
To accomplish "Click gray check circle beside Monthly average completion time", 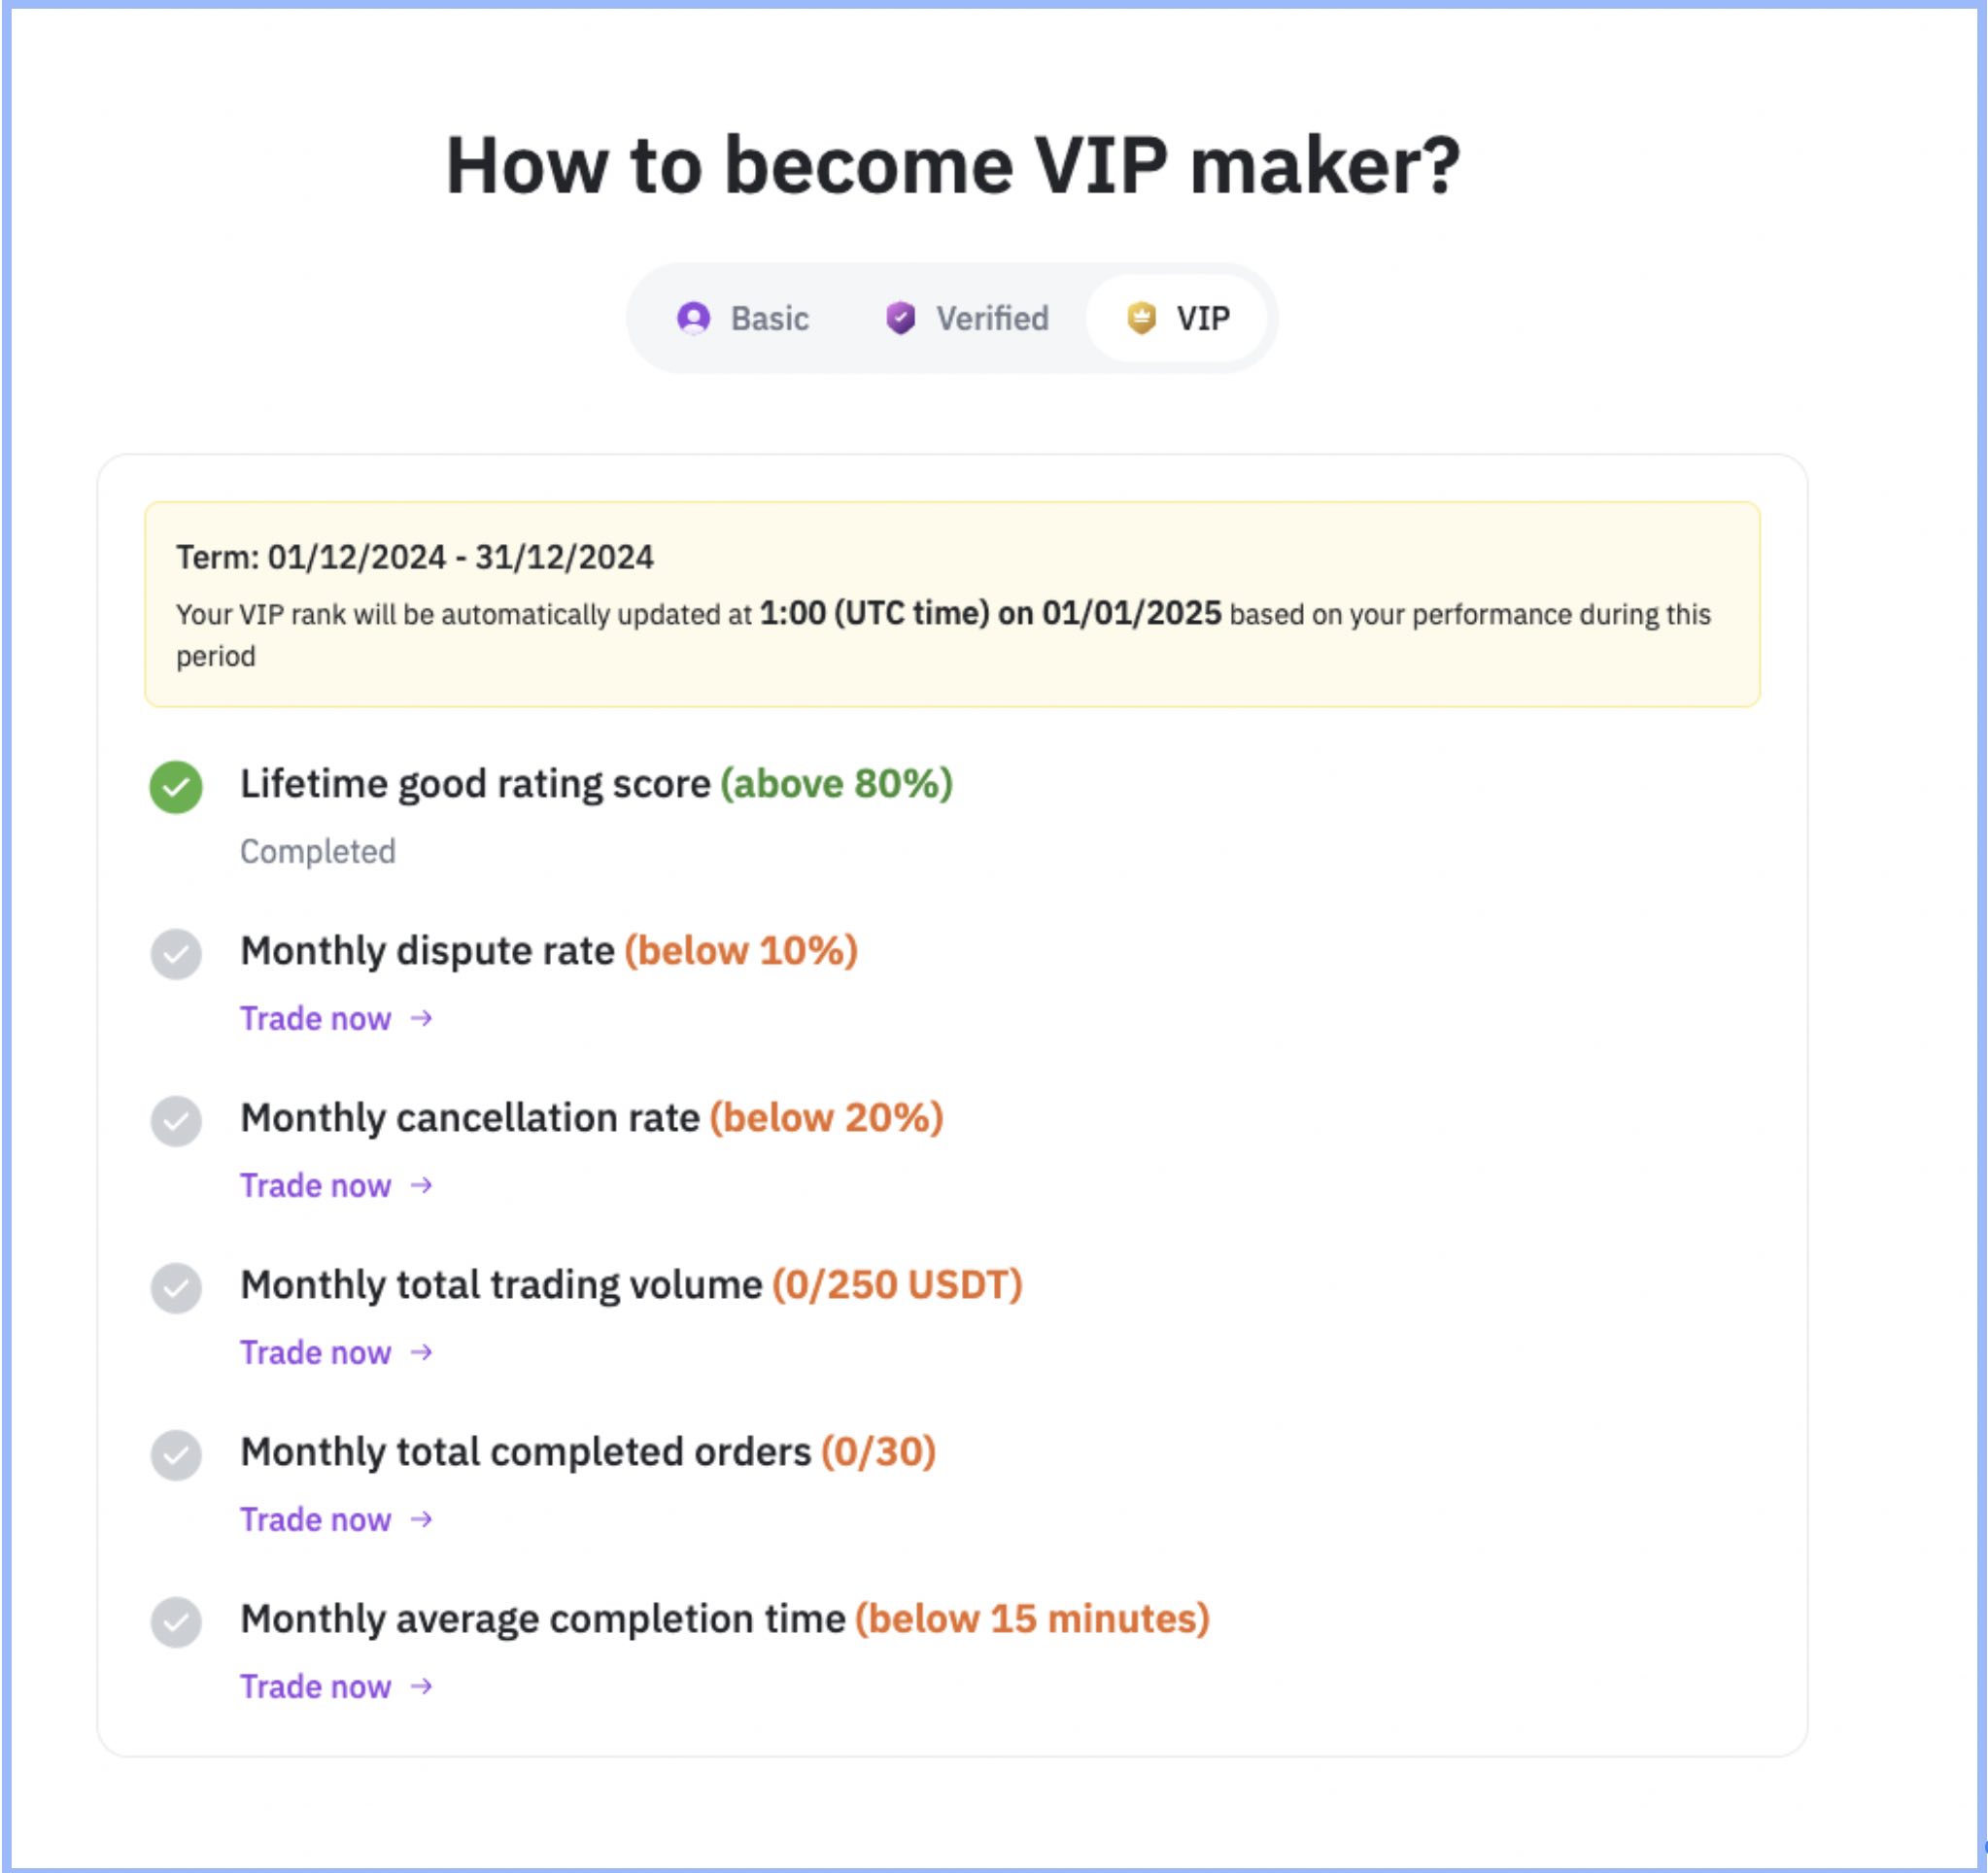I will (176, 1620).
